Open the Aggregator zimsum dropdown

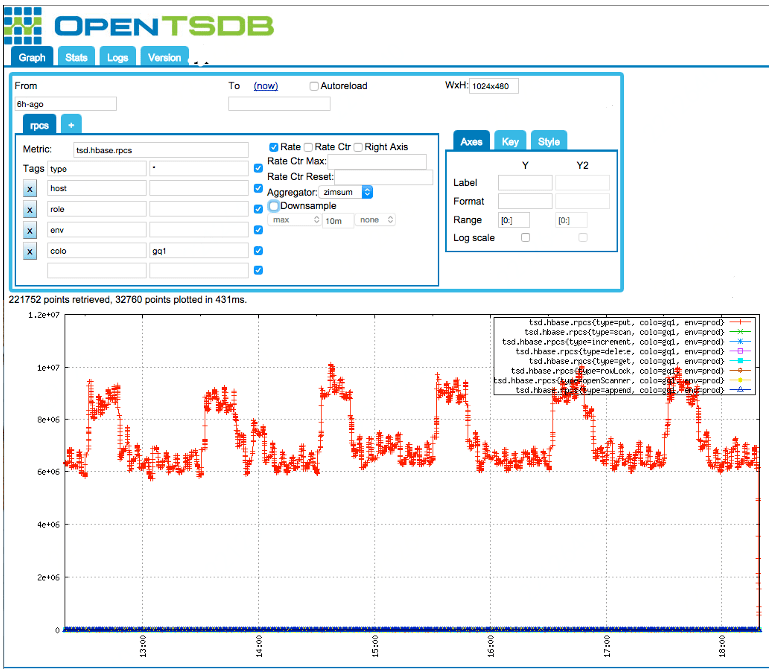[347, 191]
